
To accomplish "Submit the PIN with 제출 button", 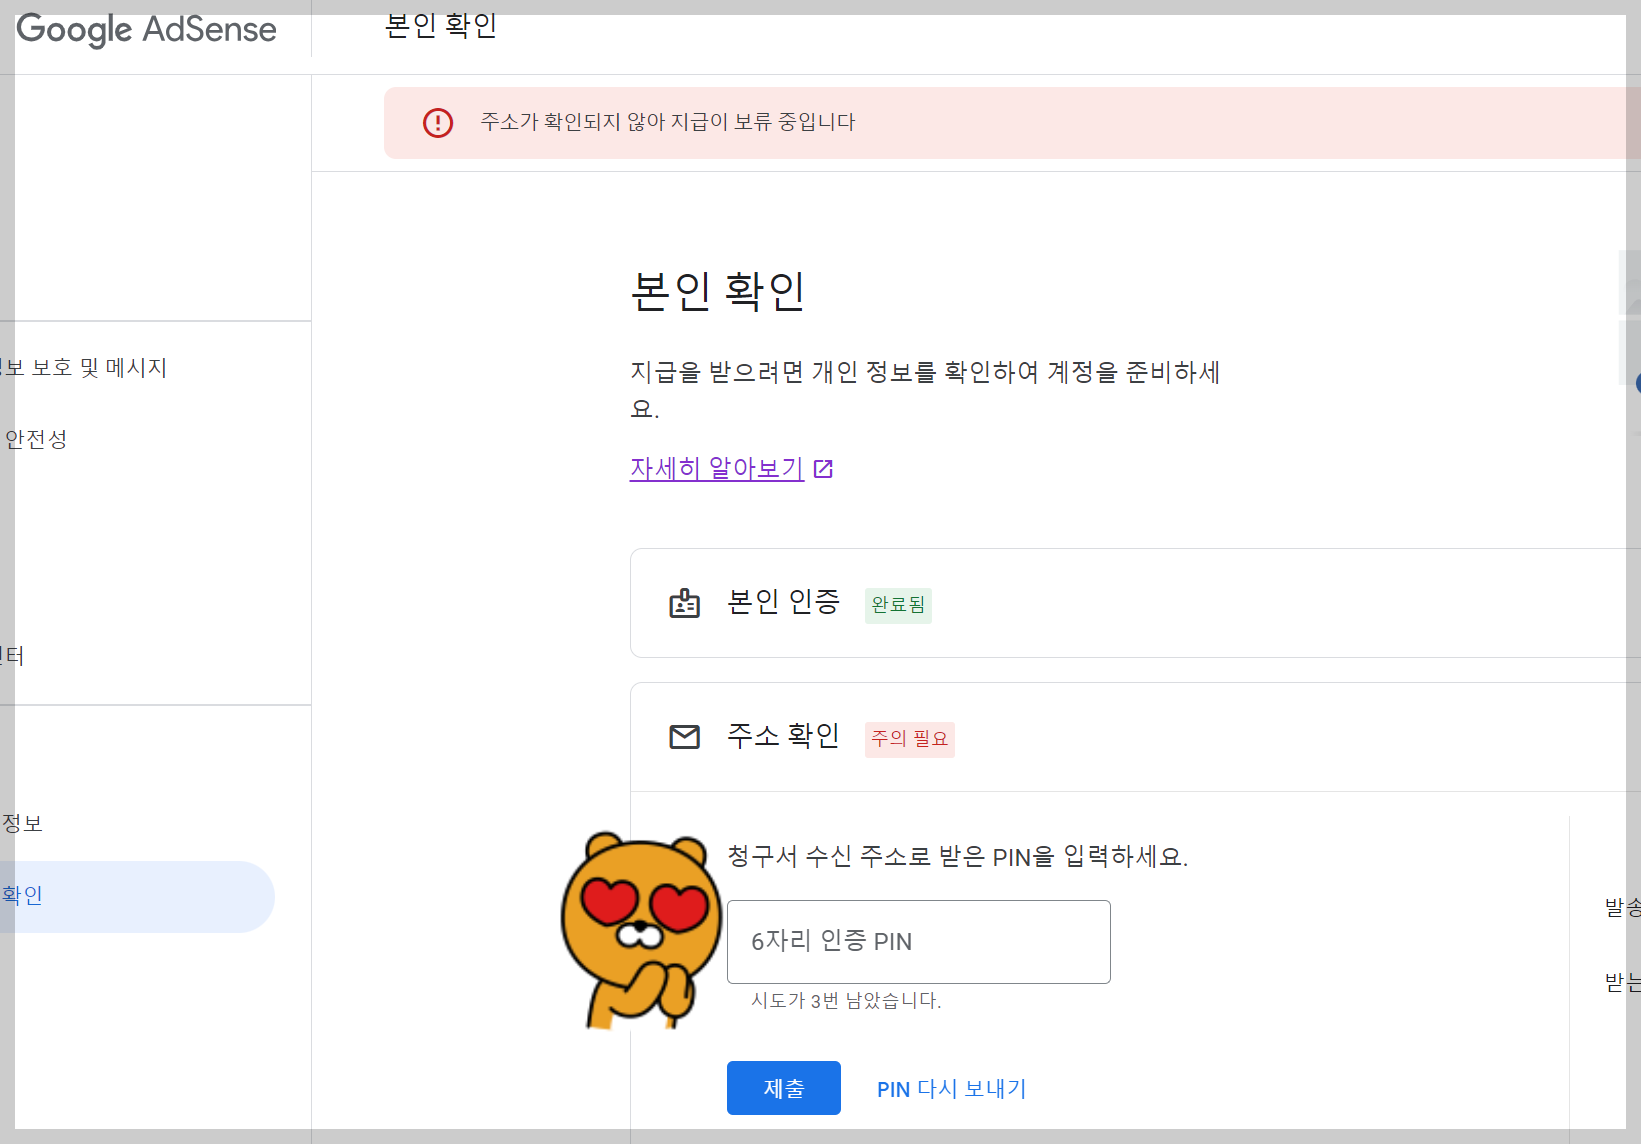I will click(x=784, y=1088).
